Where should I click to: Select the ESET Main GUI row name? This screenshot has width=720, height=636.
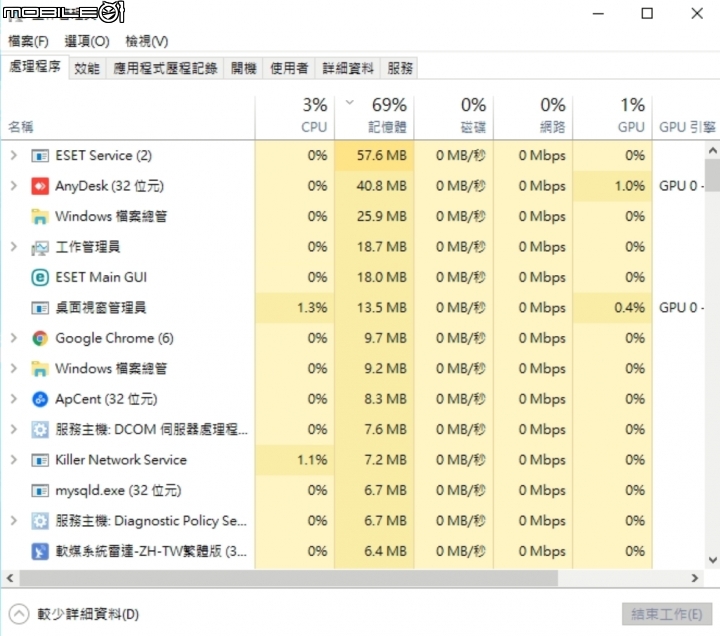pyautogui.click(x=101, y=277)
